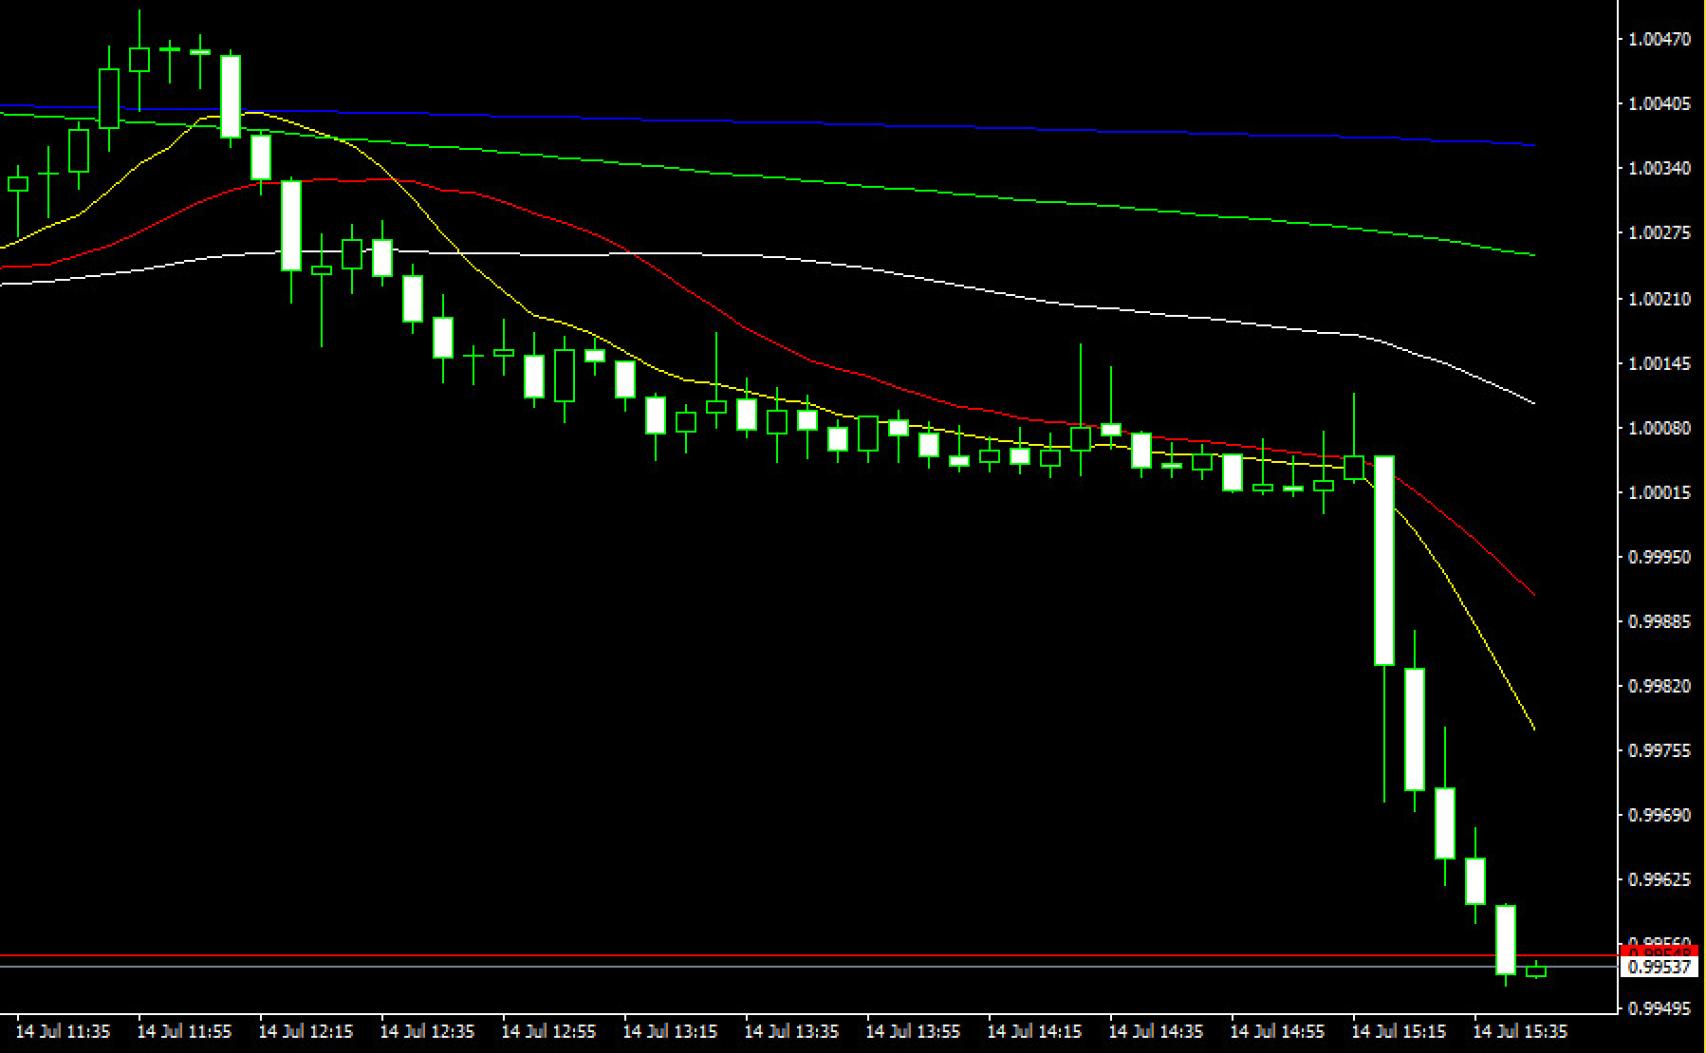Click the 0.99820 price axis label
The height and width of the screenshot is (1053, 1706).
coord(1659,687)
